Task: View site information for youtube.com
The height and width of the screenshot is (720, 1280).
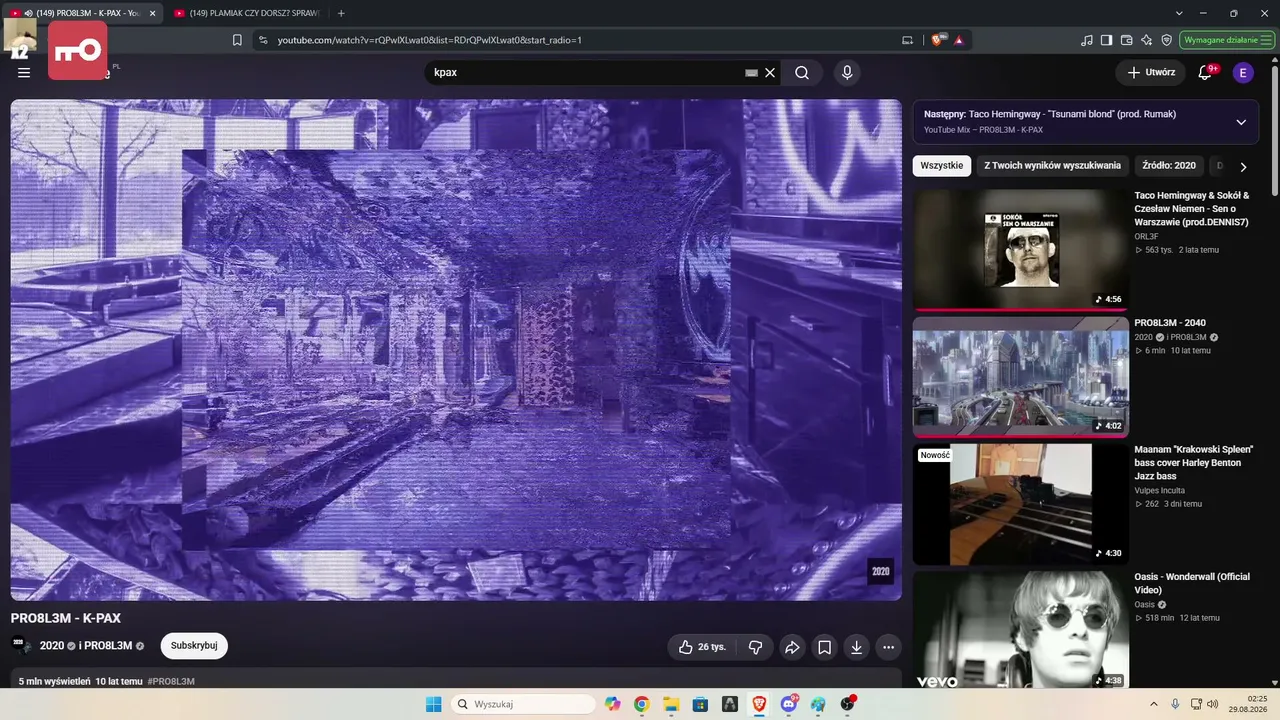Action: [263, 40]
